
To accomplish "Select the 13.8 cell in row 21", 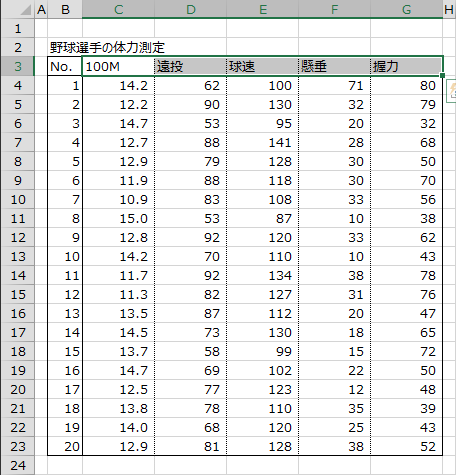I will point(118,408).
